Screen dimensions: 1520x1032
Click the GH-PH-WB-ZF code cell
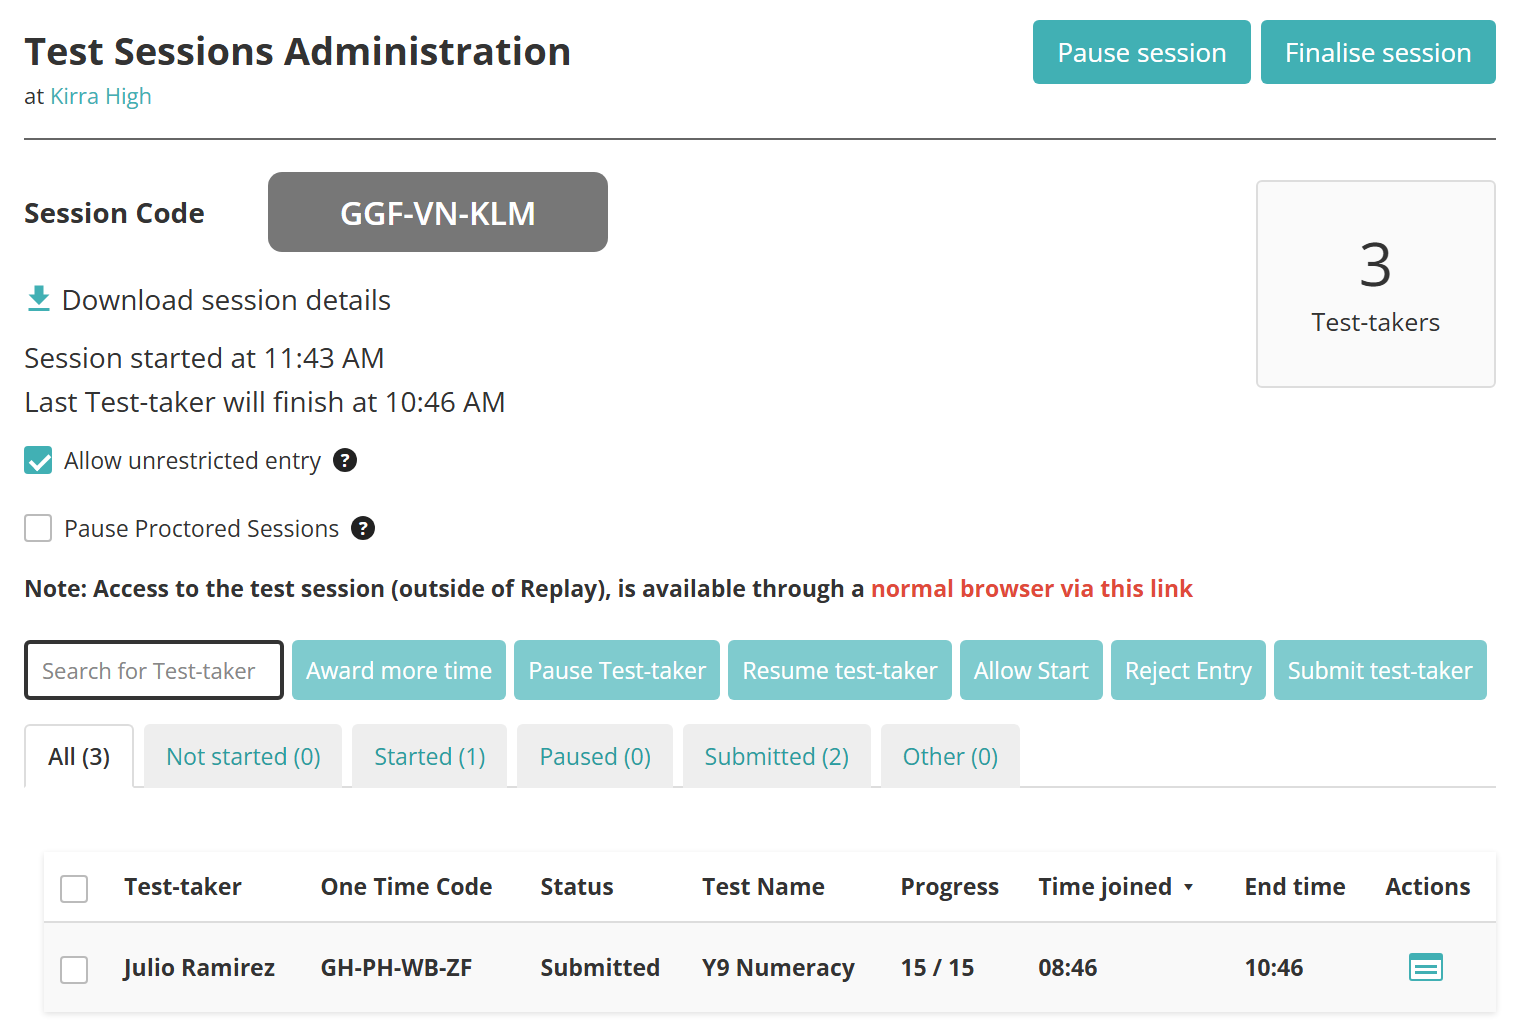point(396,968)
